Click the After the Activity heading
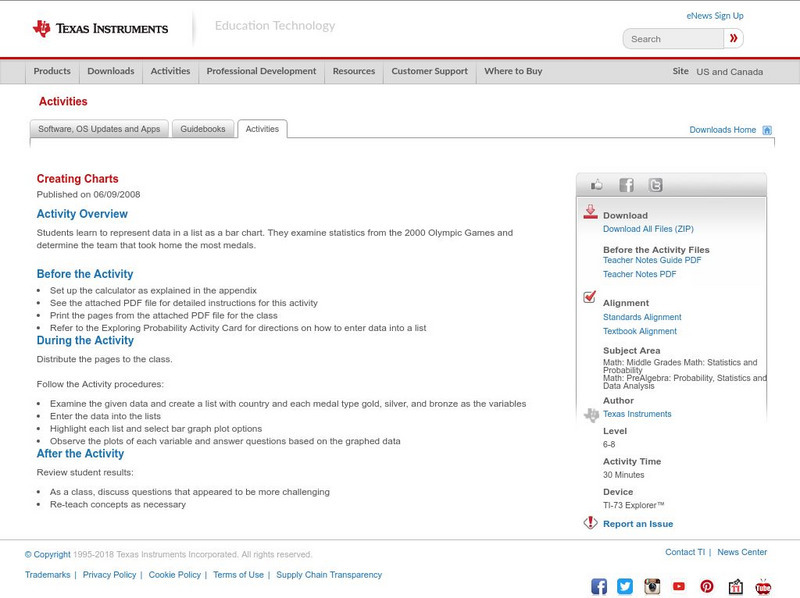 coord(80,454)
